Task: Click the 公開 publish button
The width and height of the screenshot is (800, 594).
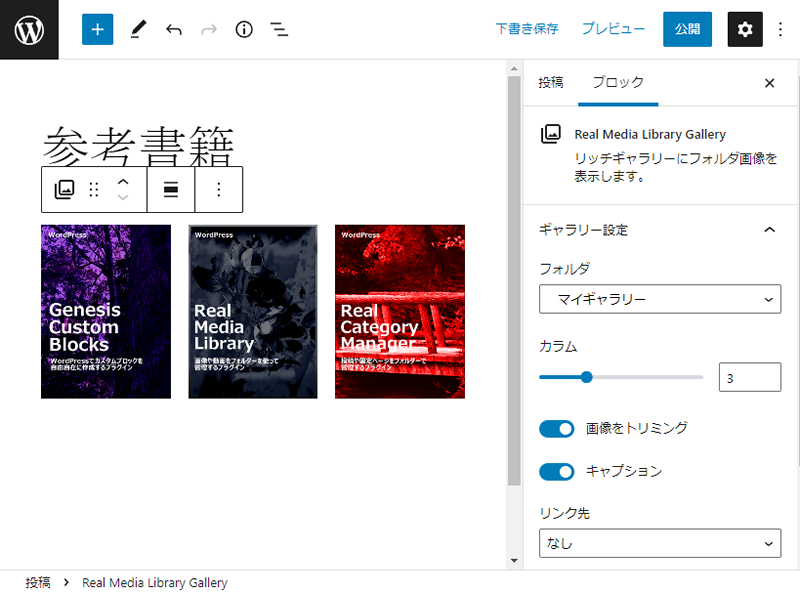Action: [687, 29]
